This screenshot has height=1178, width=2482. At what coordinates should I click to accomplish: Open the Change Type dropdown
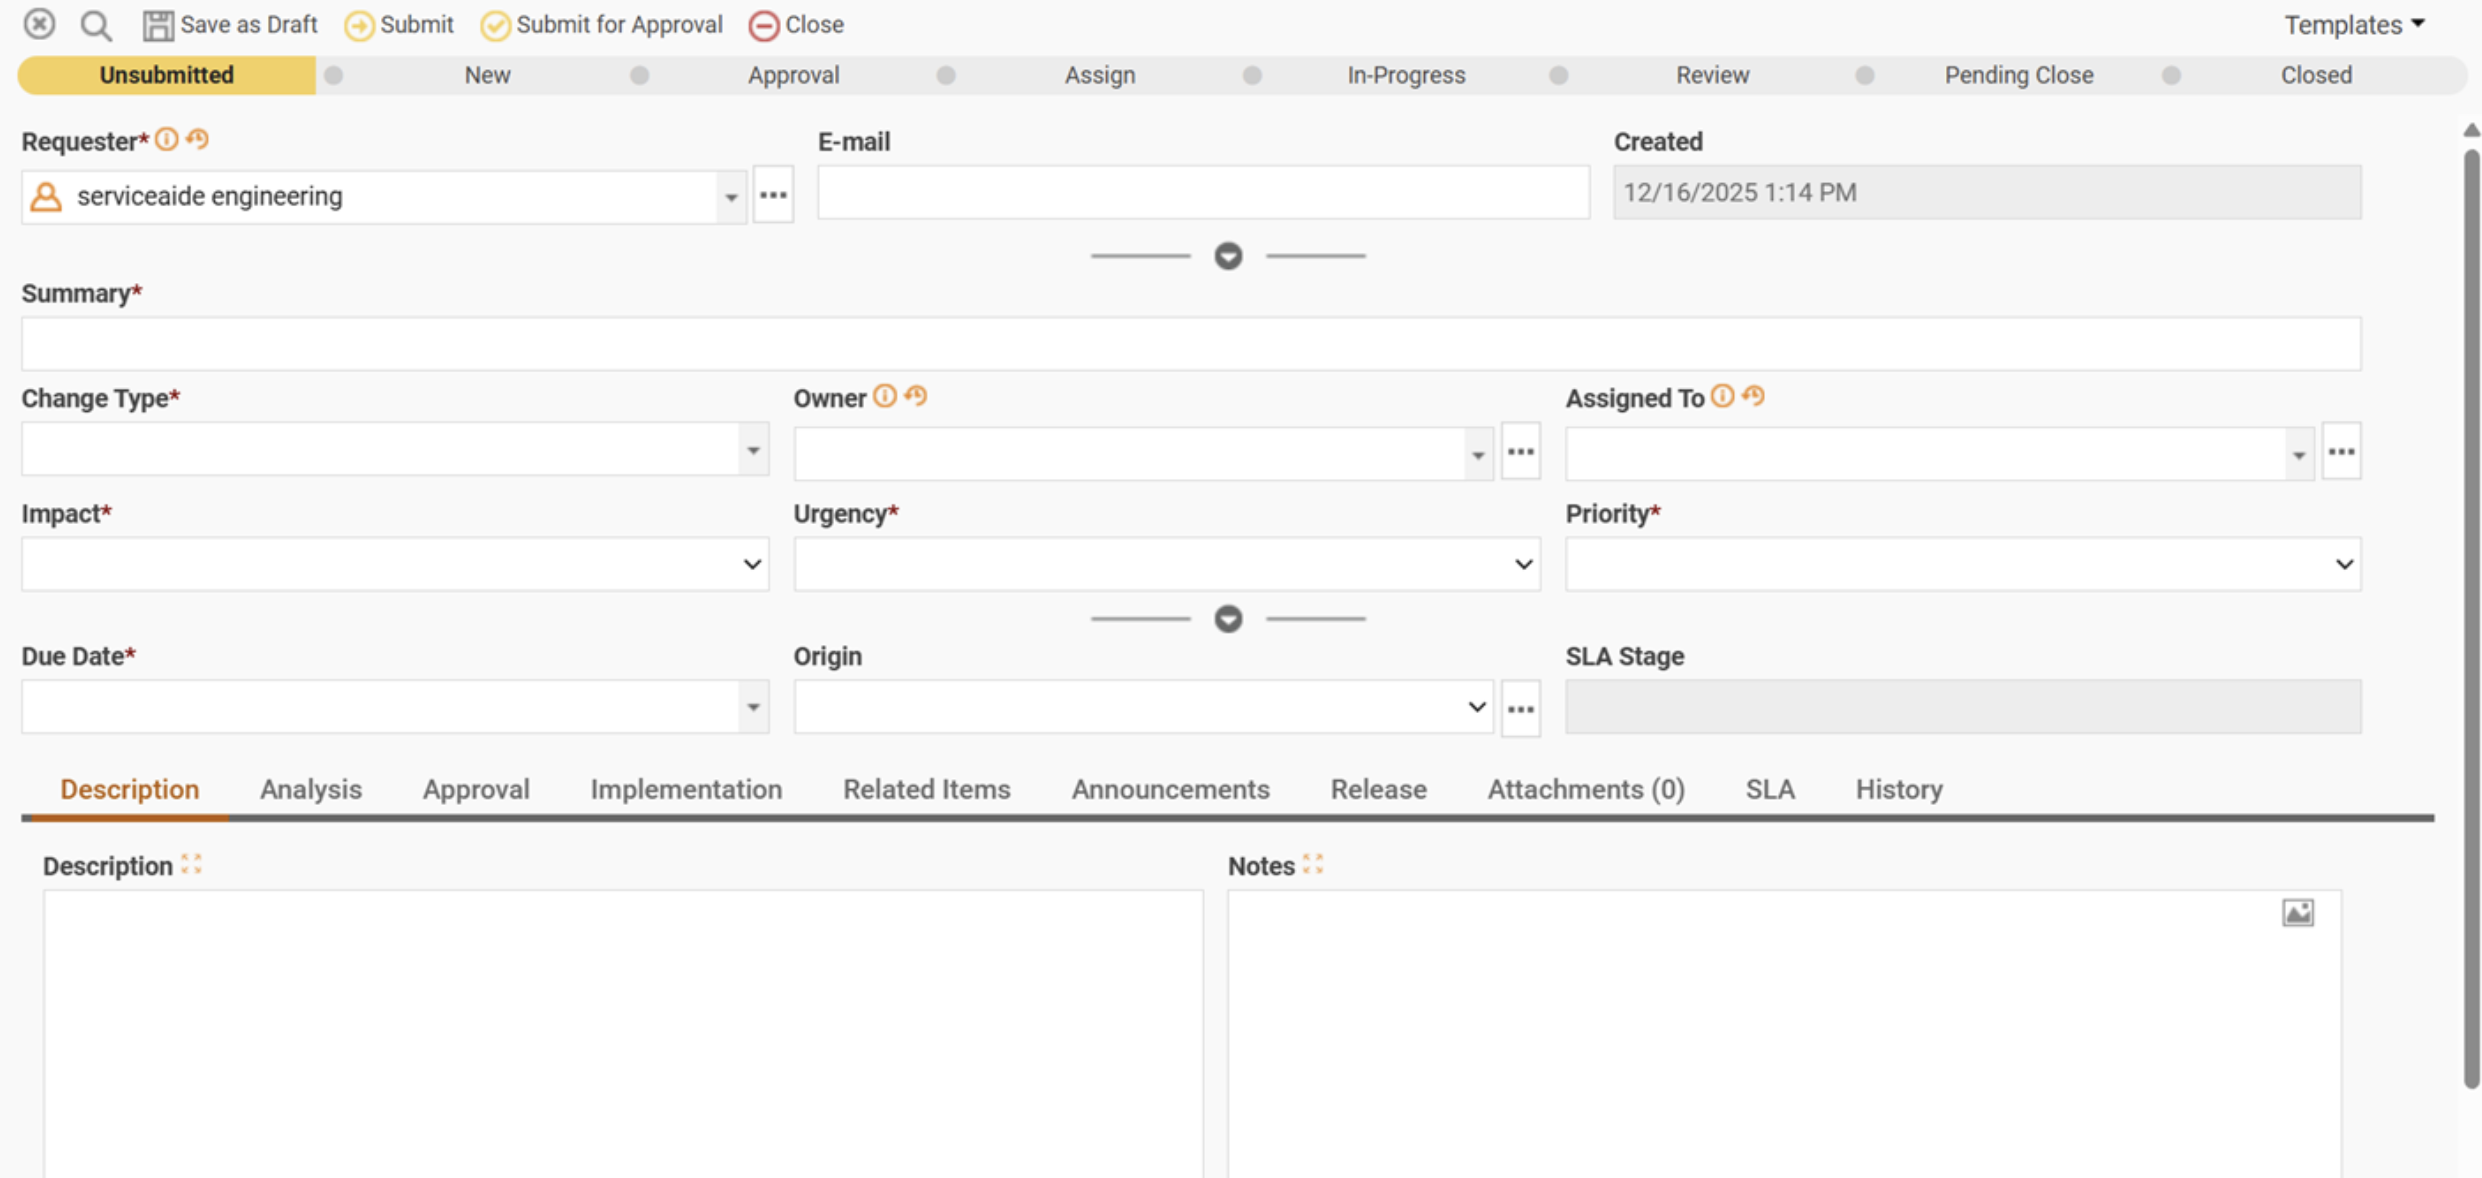[753, 450]
